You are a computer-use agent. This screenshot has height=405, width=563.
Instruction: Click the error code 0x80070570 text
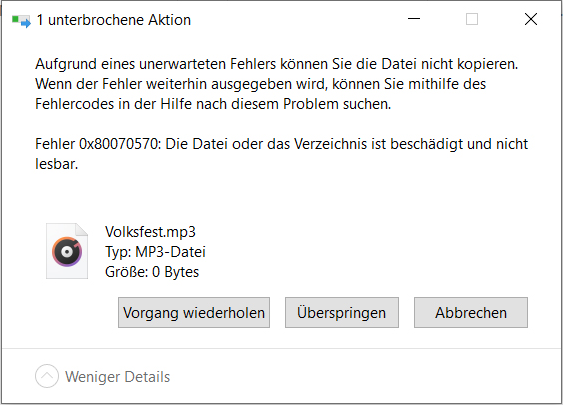point(119,144)
